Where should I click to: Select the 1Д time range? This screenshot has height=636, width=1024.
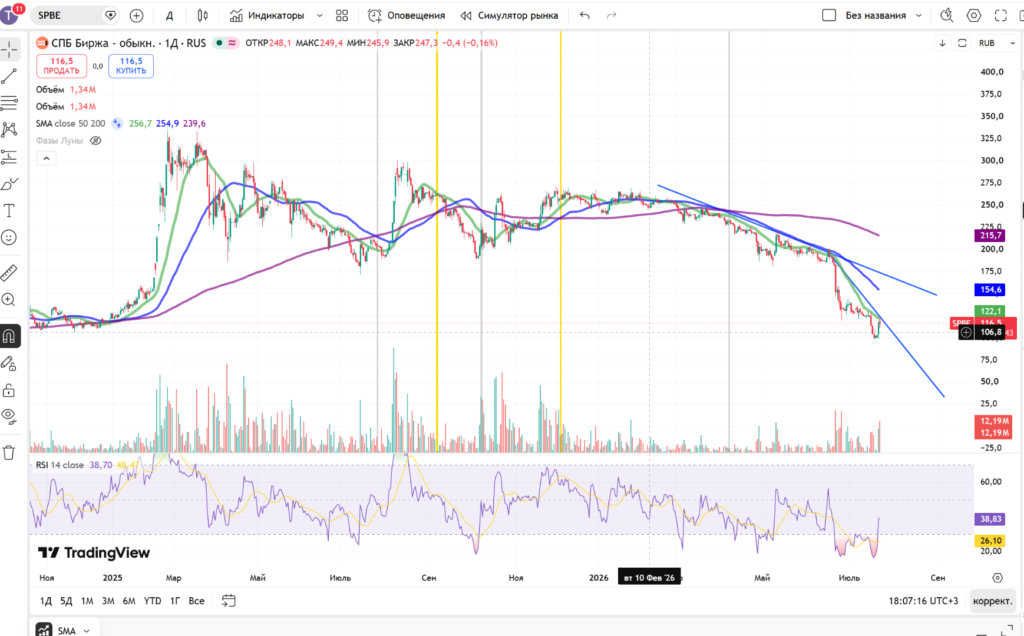(x=46, y=601)
